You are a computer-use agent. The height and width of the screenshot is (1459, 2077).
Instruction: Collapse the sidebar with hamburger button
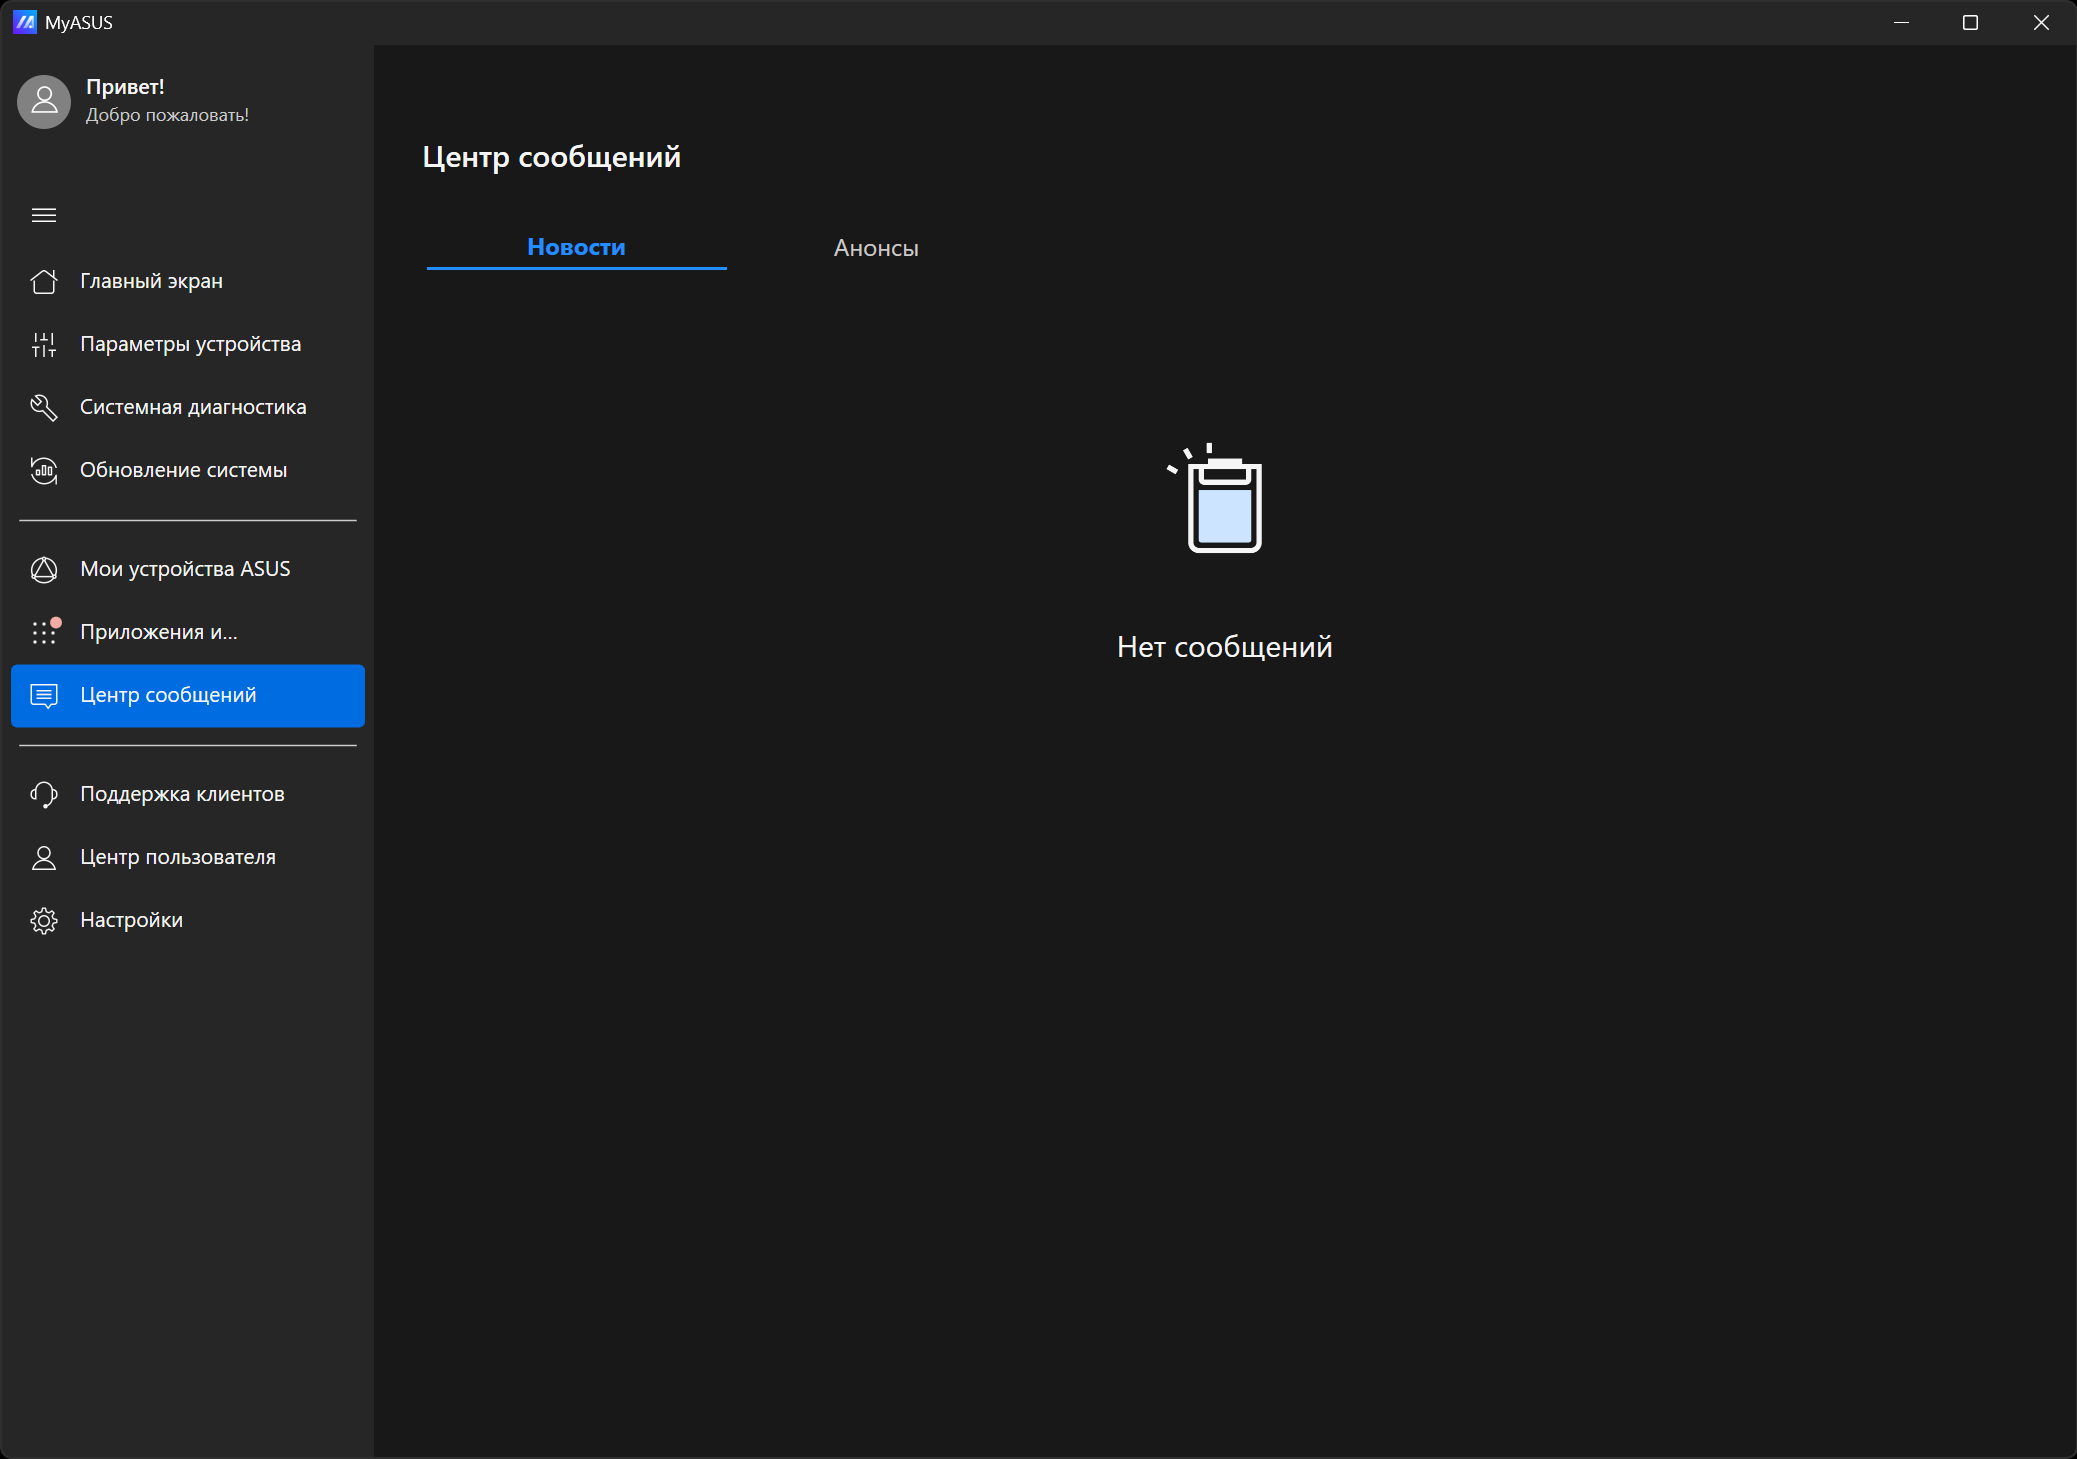(44, 215)
